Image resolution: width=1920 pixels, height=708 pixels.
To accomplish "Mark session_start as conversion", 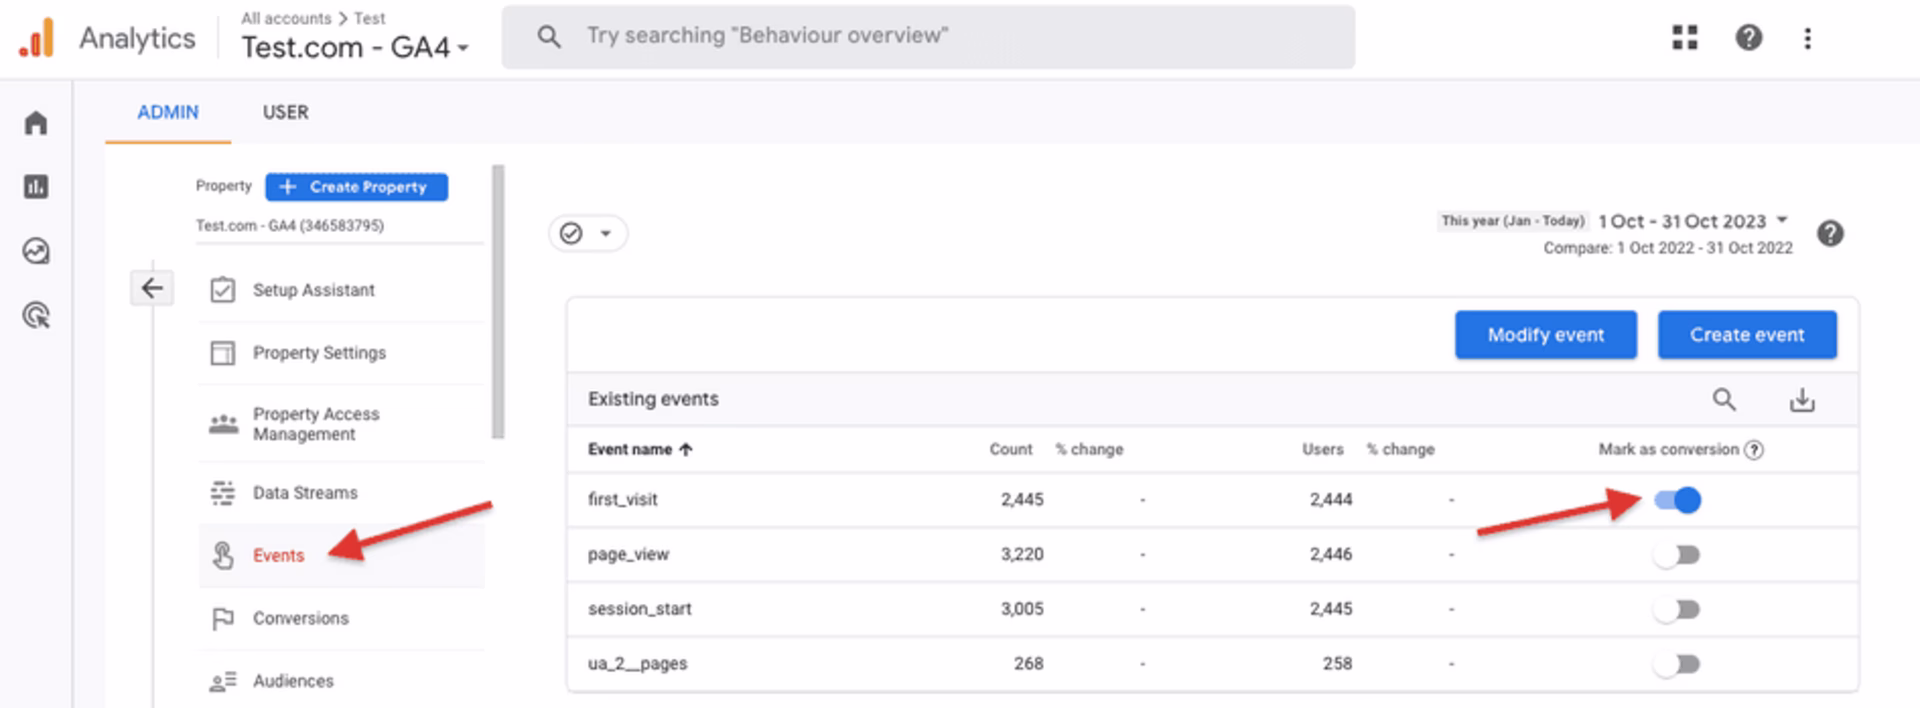I will tap(1678, 609).
